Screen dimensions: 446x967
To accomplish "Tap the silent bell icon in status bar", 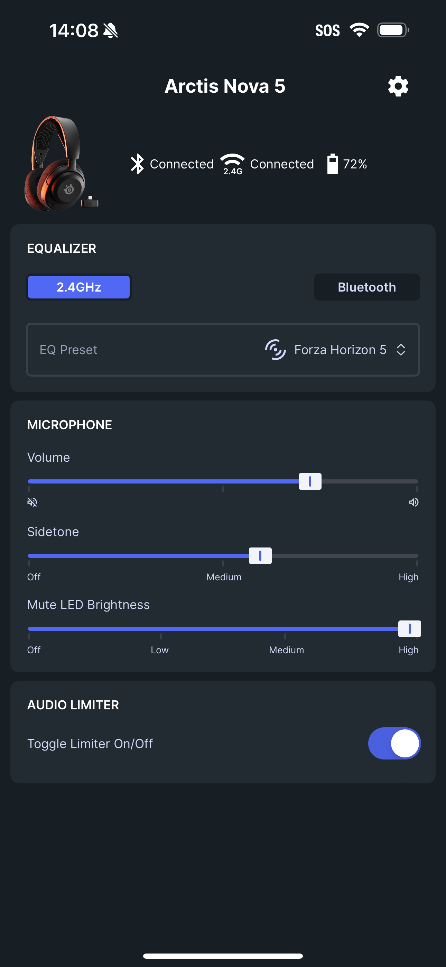I will pyautogui.click(x=111, y=30).
